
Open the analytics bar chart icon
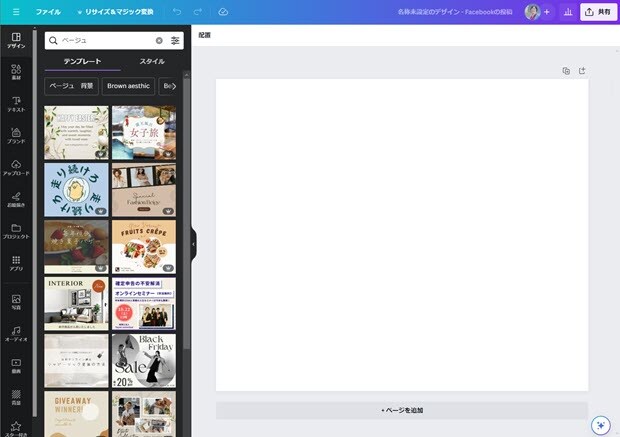click(568, 12)
